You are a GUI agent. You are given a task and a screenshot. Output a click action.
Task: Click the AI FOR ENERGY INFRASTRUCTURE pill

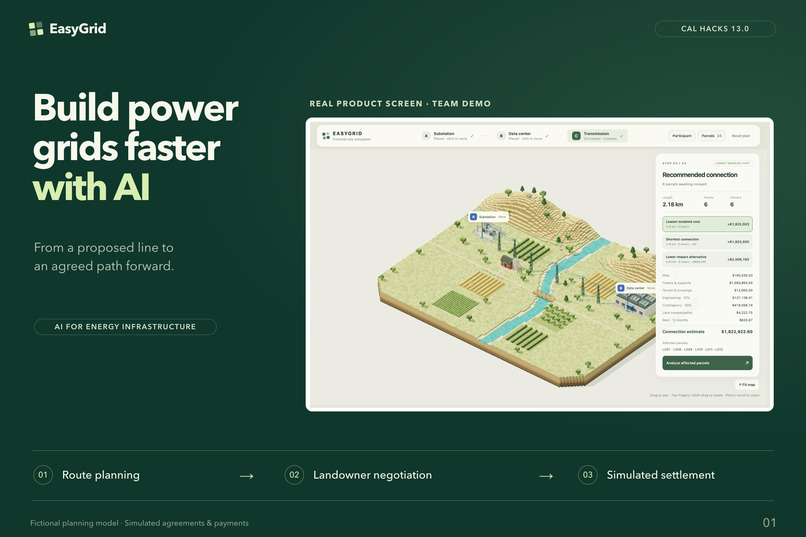[x=125, y=327]
